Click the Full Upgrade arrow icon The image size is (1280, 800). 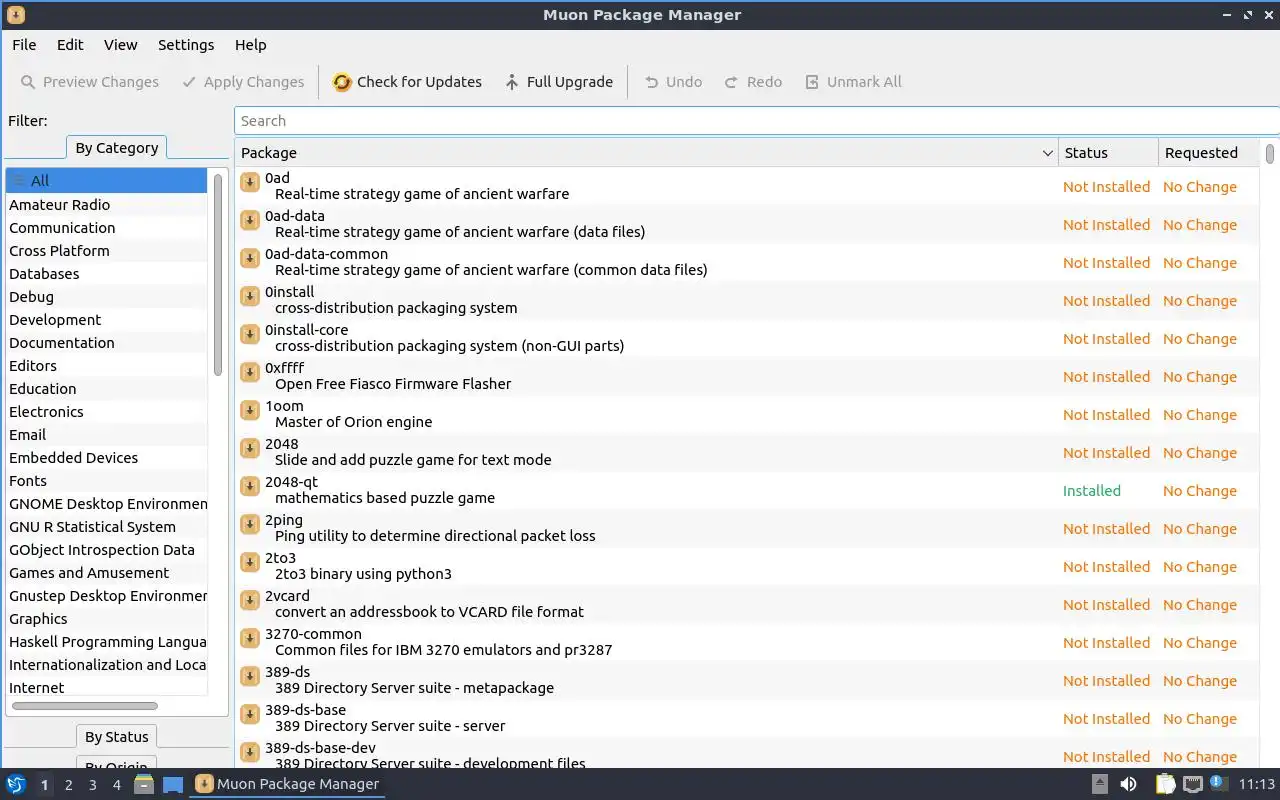[x=512, y=82]
